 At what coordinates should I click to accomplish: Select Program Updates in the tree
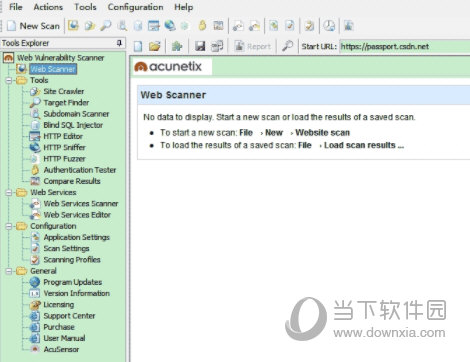point(73,282)
